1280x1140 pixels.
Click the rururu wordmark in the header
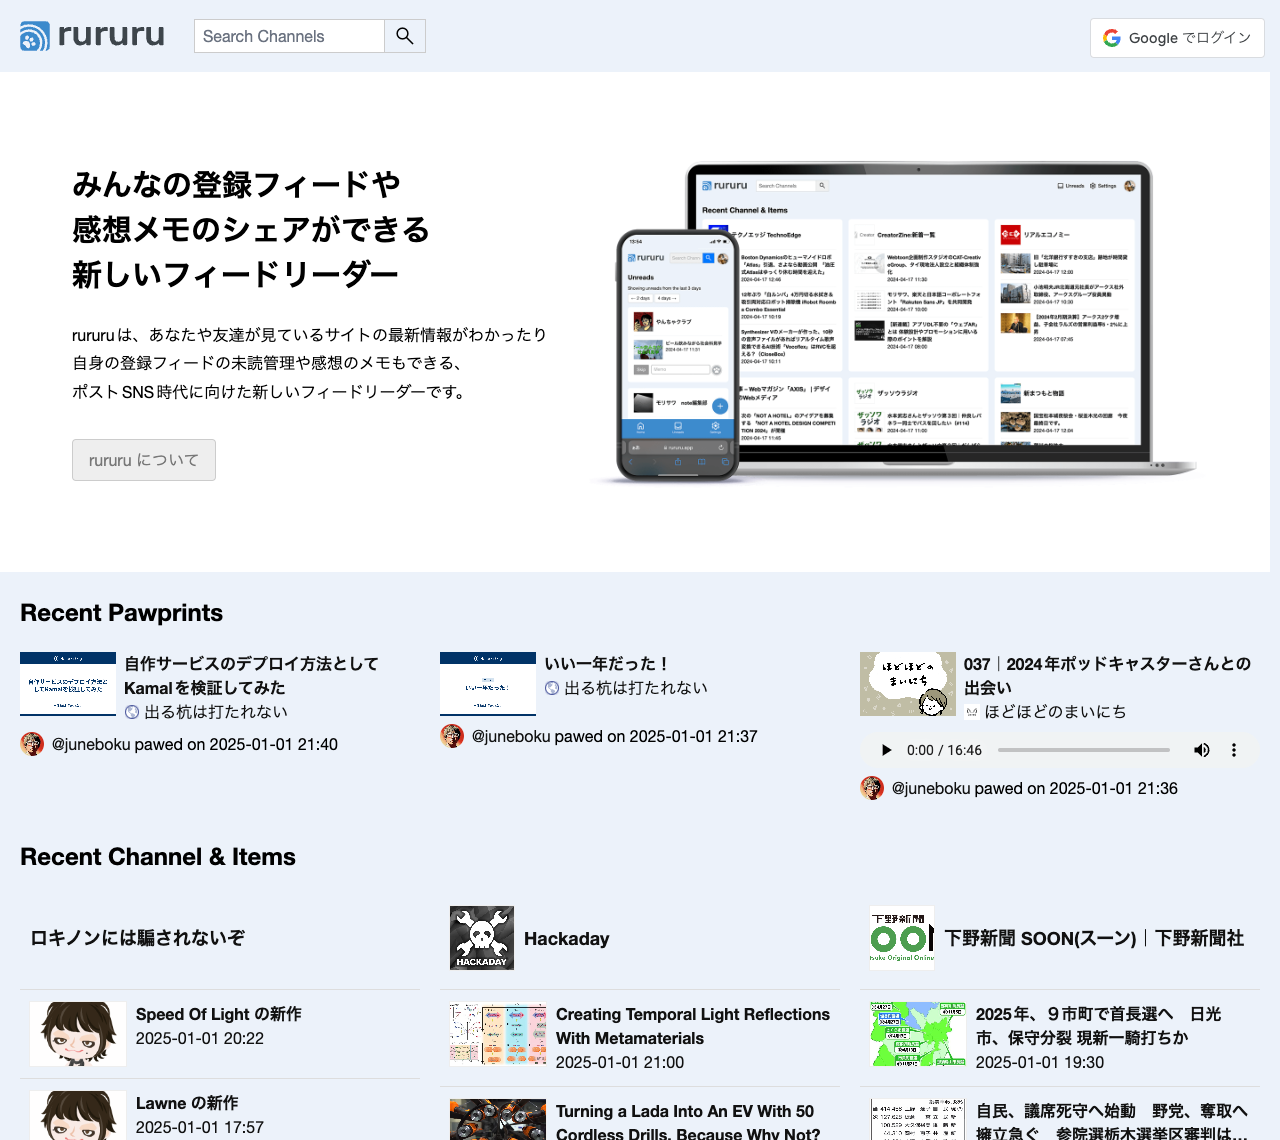tap(111, 35)
